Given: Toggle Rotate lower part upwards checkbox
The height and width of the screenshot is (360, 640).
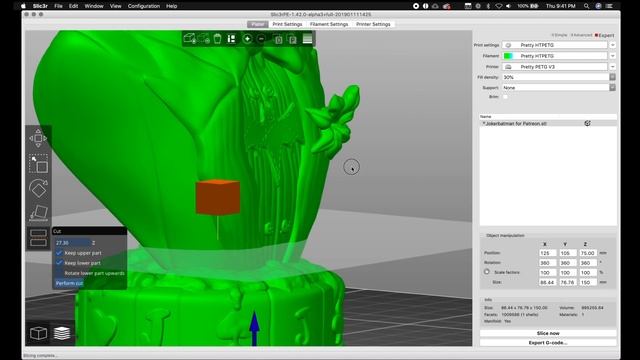Looking at the screenshot, I should pos(59,273).
